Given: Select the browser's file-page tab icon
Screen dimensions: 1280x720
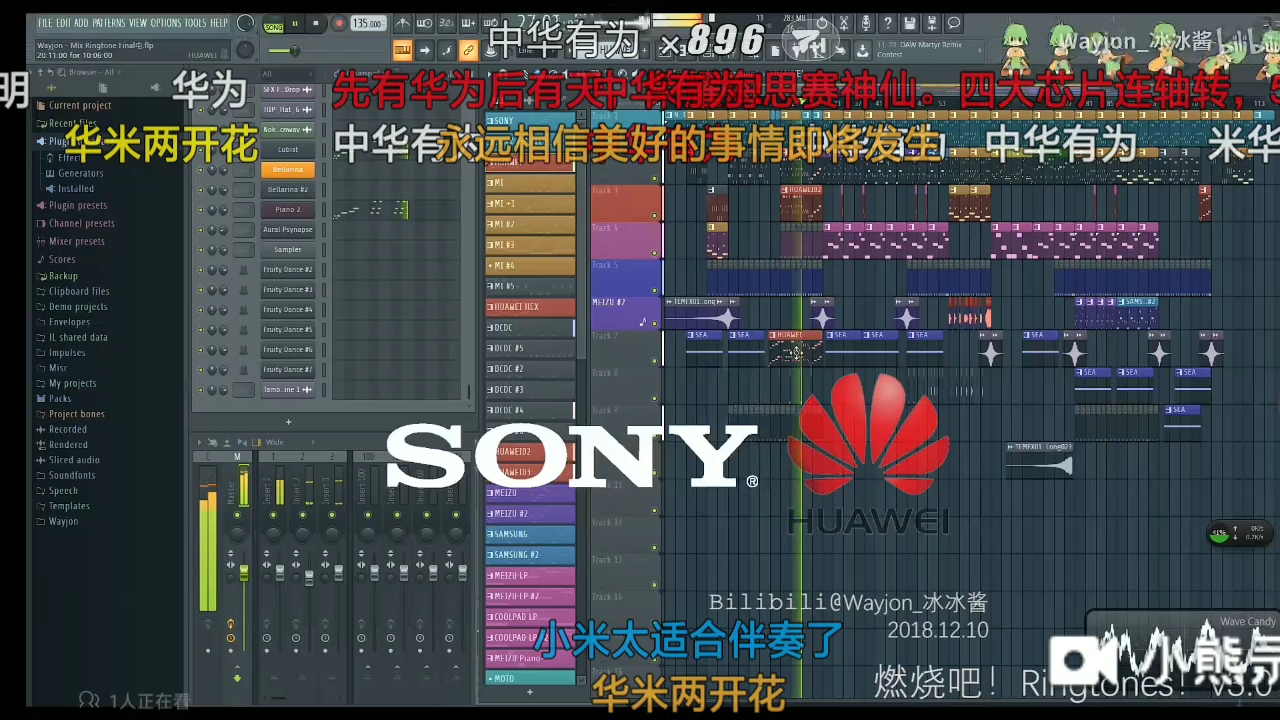Looking at the screenshot, I should click(103, 88).
